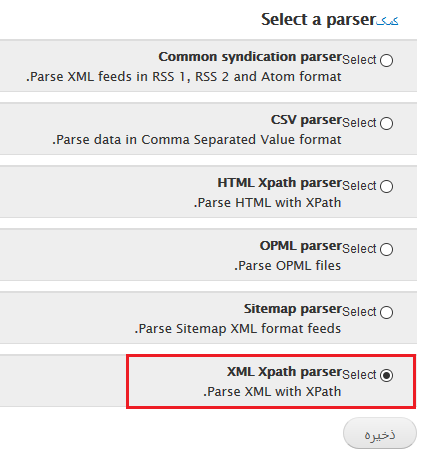
Task: Click the selected XML Xpath parser radio
Action: [x=386, y=376]
